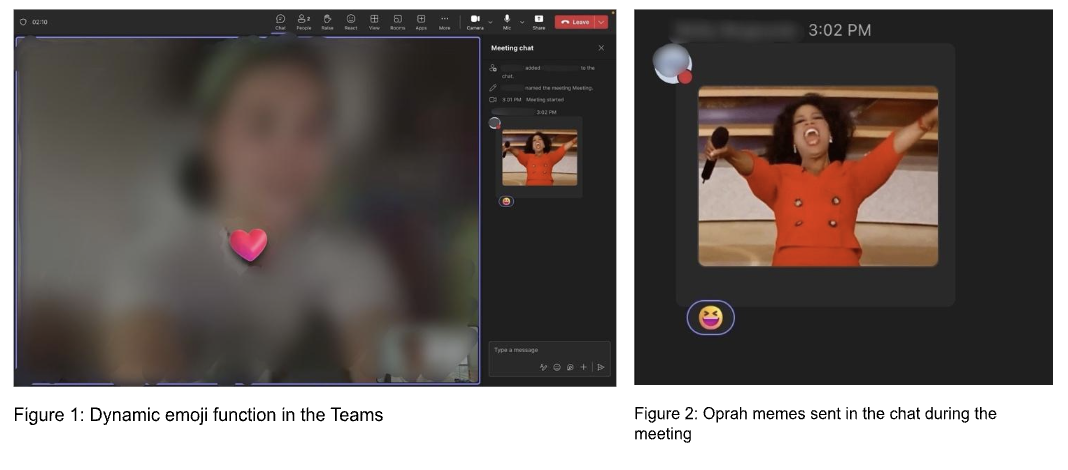Click the Type a message field

coord(540,350)
